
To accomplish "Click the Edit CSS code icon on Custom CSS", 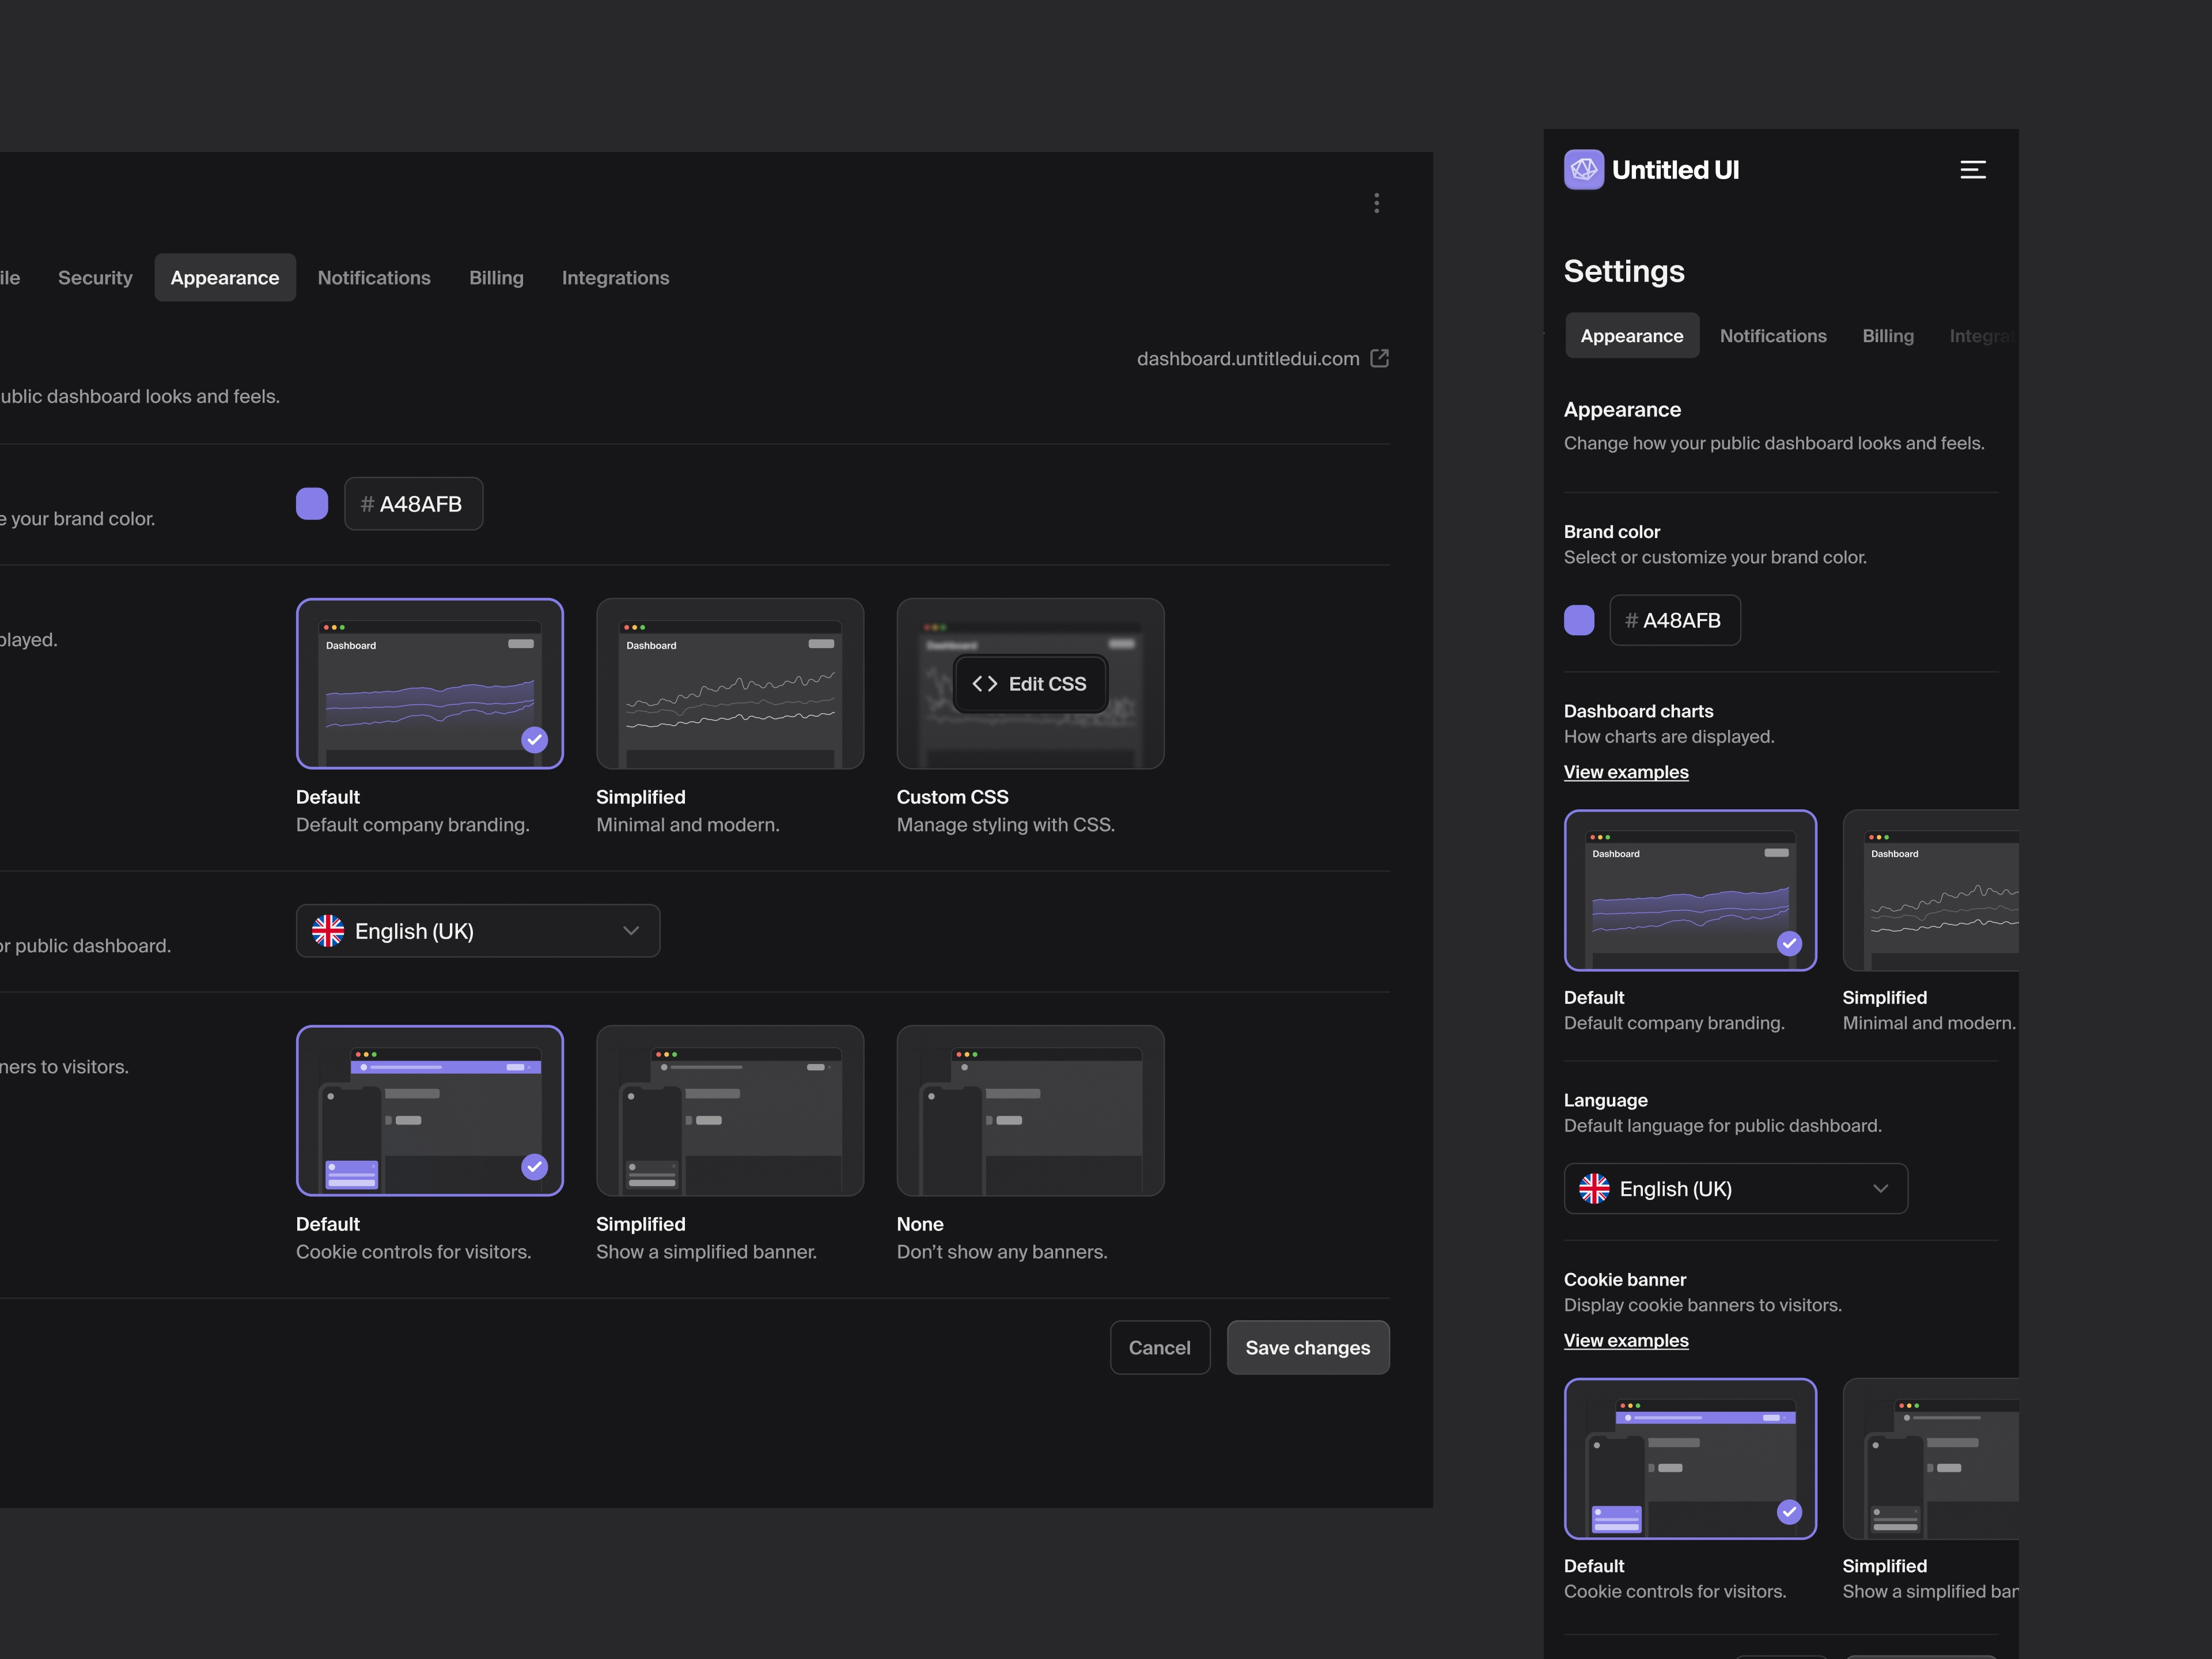I will click(x=984, y=683).
